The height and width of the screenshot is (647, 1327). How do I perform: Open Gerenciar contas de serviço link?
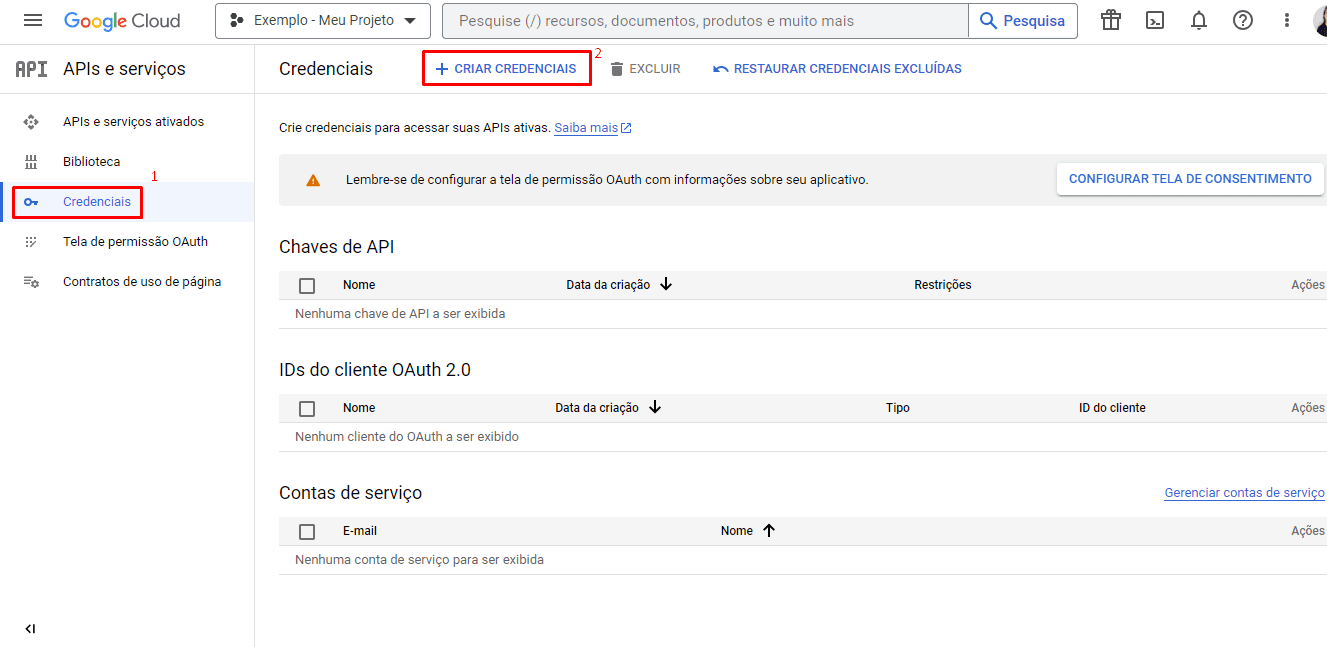[x=1244, y=493]
